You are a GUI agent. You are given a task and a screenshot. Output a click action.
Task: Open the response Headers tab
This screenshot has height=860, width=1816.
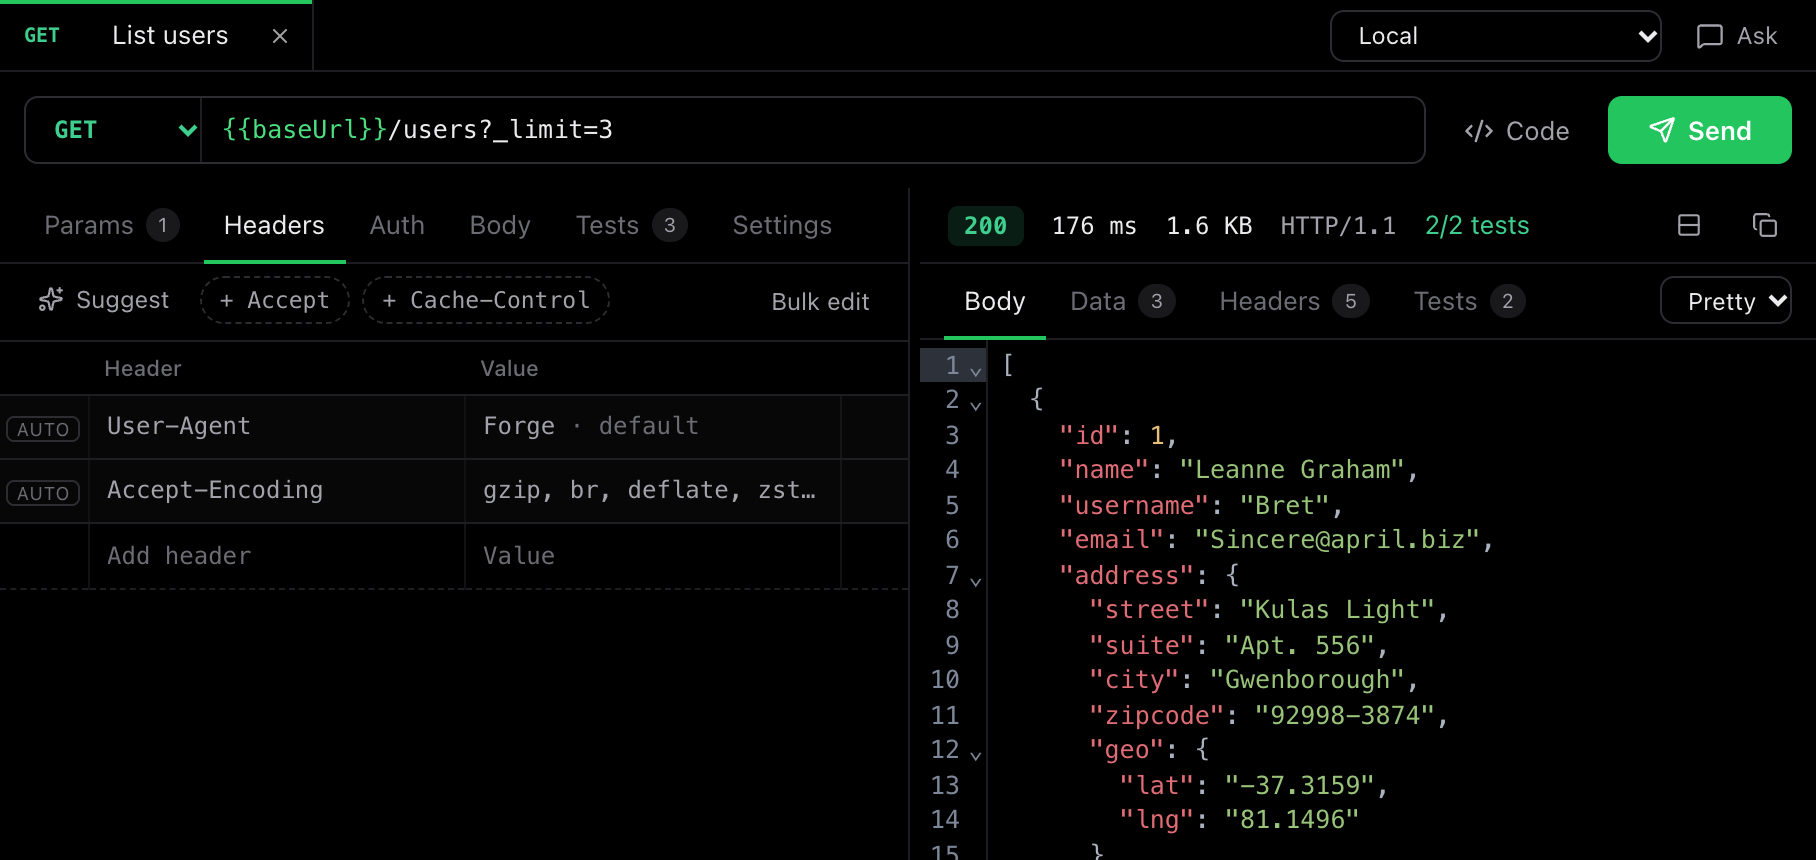coord(1294,301)
